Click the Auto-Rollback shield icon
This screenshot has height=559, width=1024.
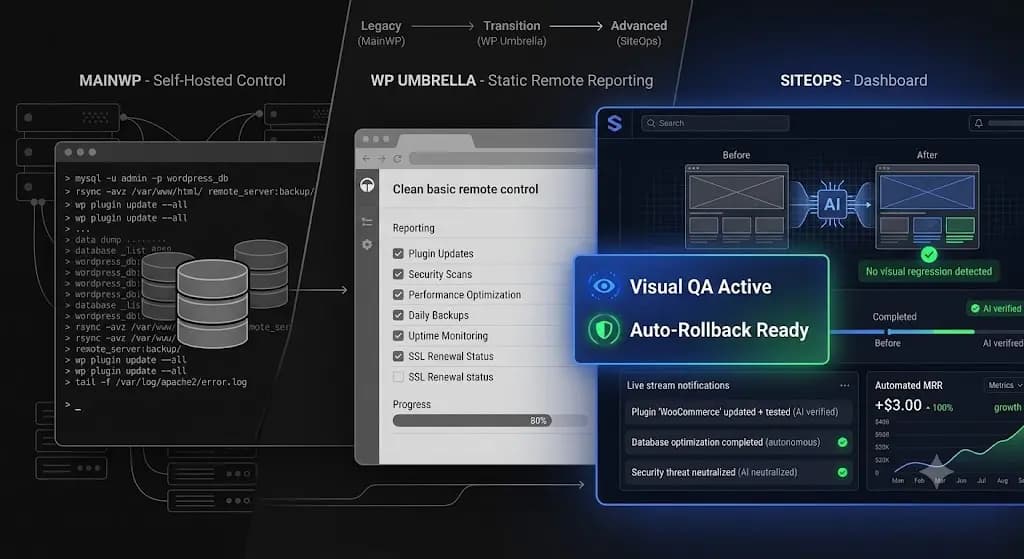point(603,330)
